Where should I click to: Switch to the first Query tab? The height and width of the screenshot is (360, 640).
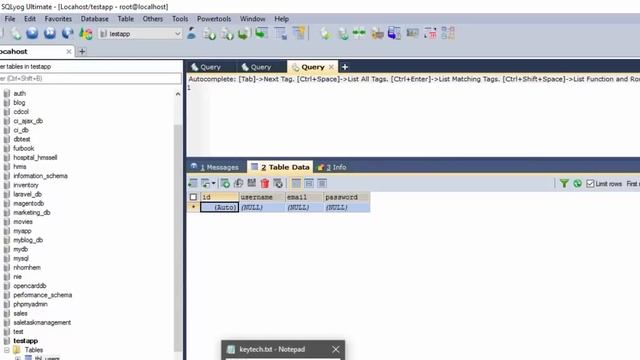[211, 67]
